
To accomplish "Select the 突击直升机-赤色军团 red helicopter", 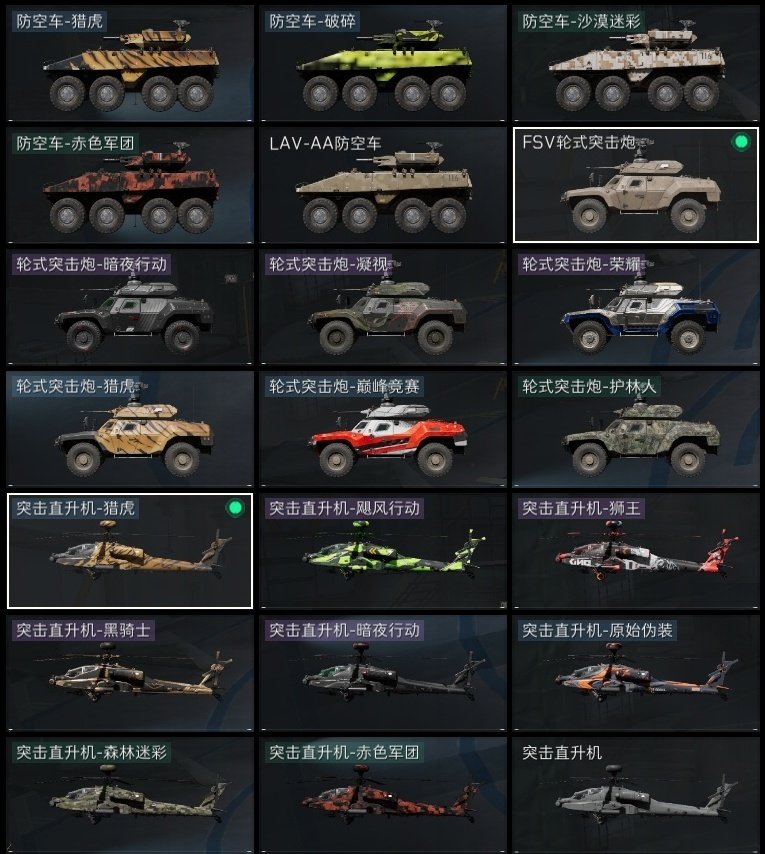I will 383,795.
